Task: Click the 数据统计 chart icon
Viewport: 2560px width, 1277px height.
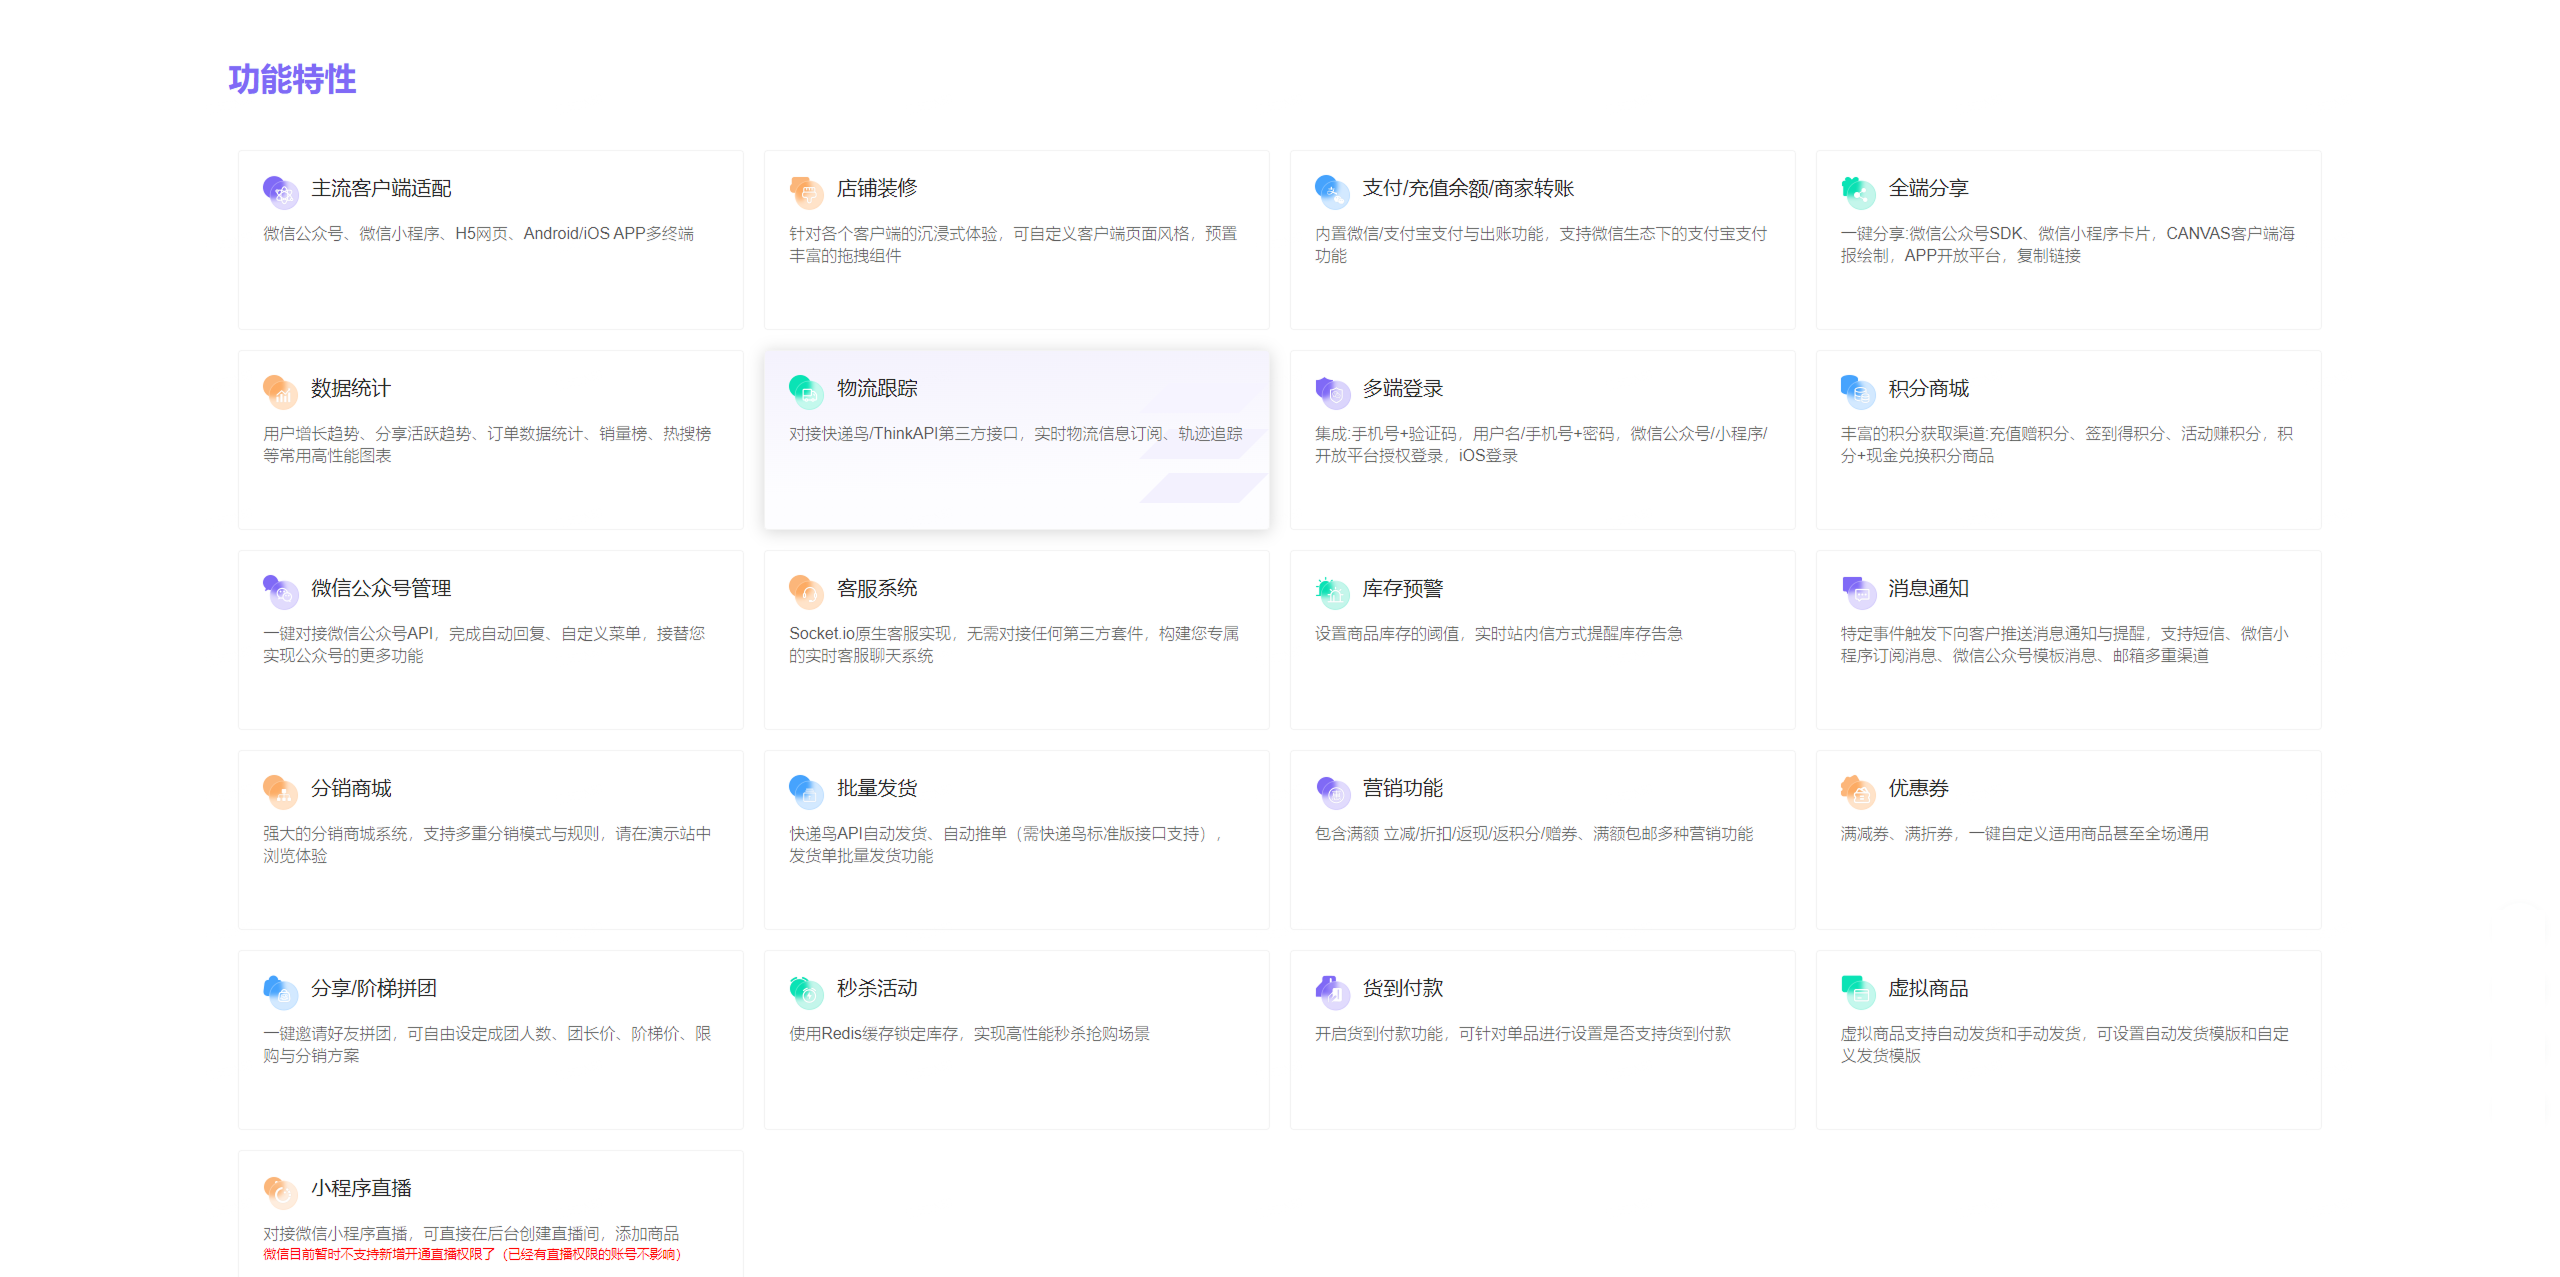Action: tap(280, 391)
